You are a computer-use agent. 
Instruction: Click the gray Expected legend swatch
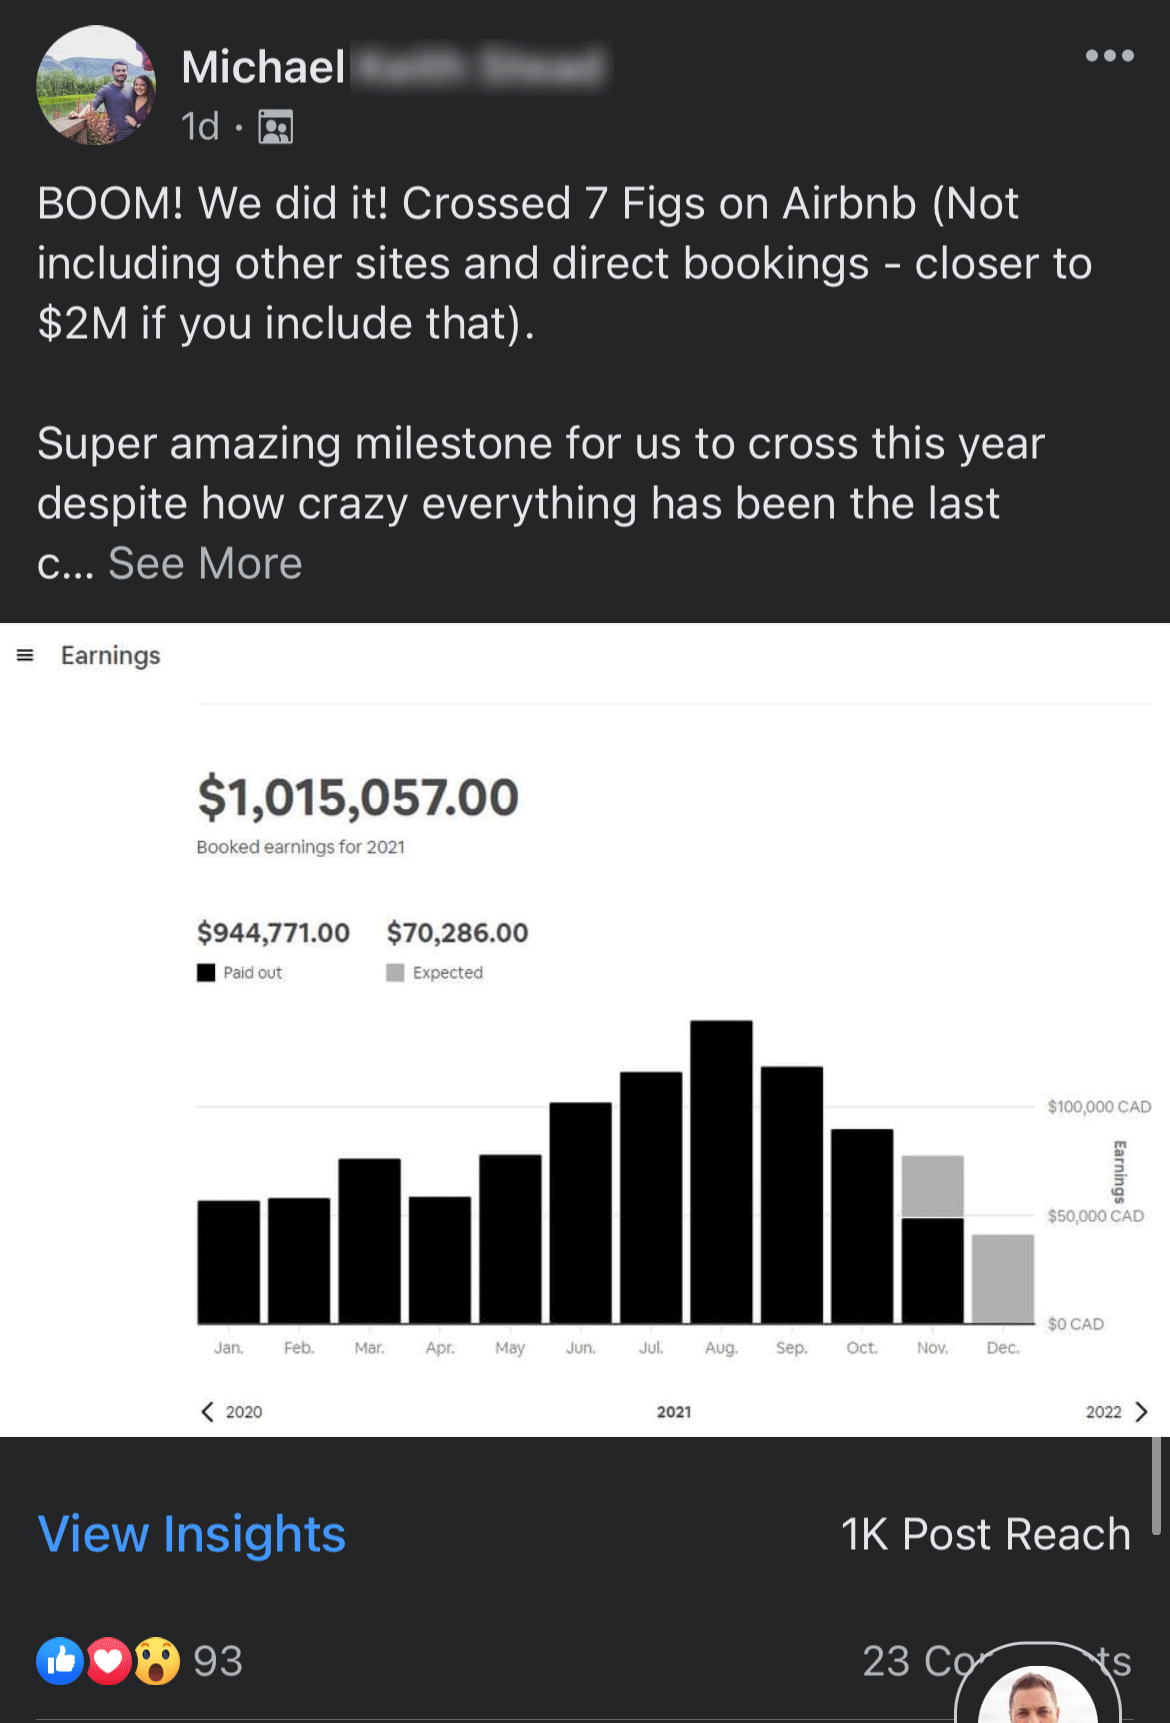coord(395,972)
